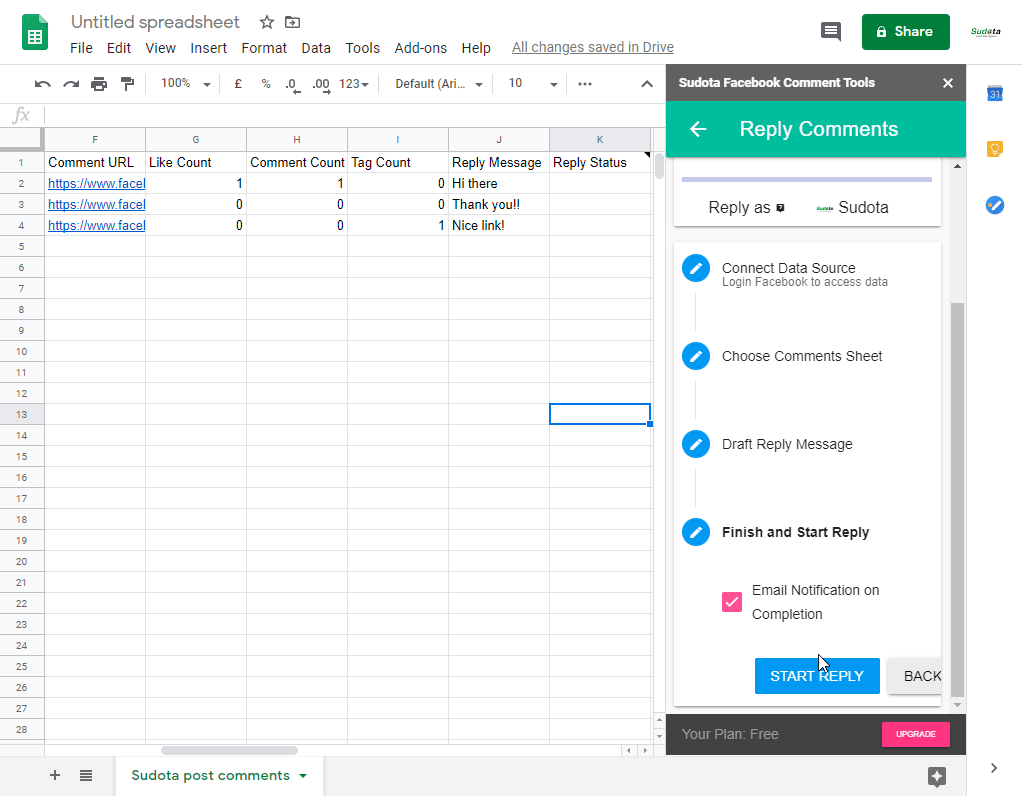Screen dimensions: 1022x796
Task: Click the Undo toolbar icon
Action: tap(42, 84)
